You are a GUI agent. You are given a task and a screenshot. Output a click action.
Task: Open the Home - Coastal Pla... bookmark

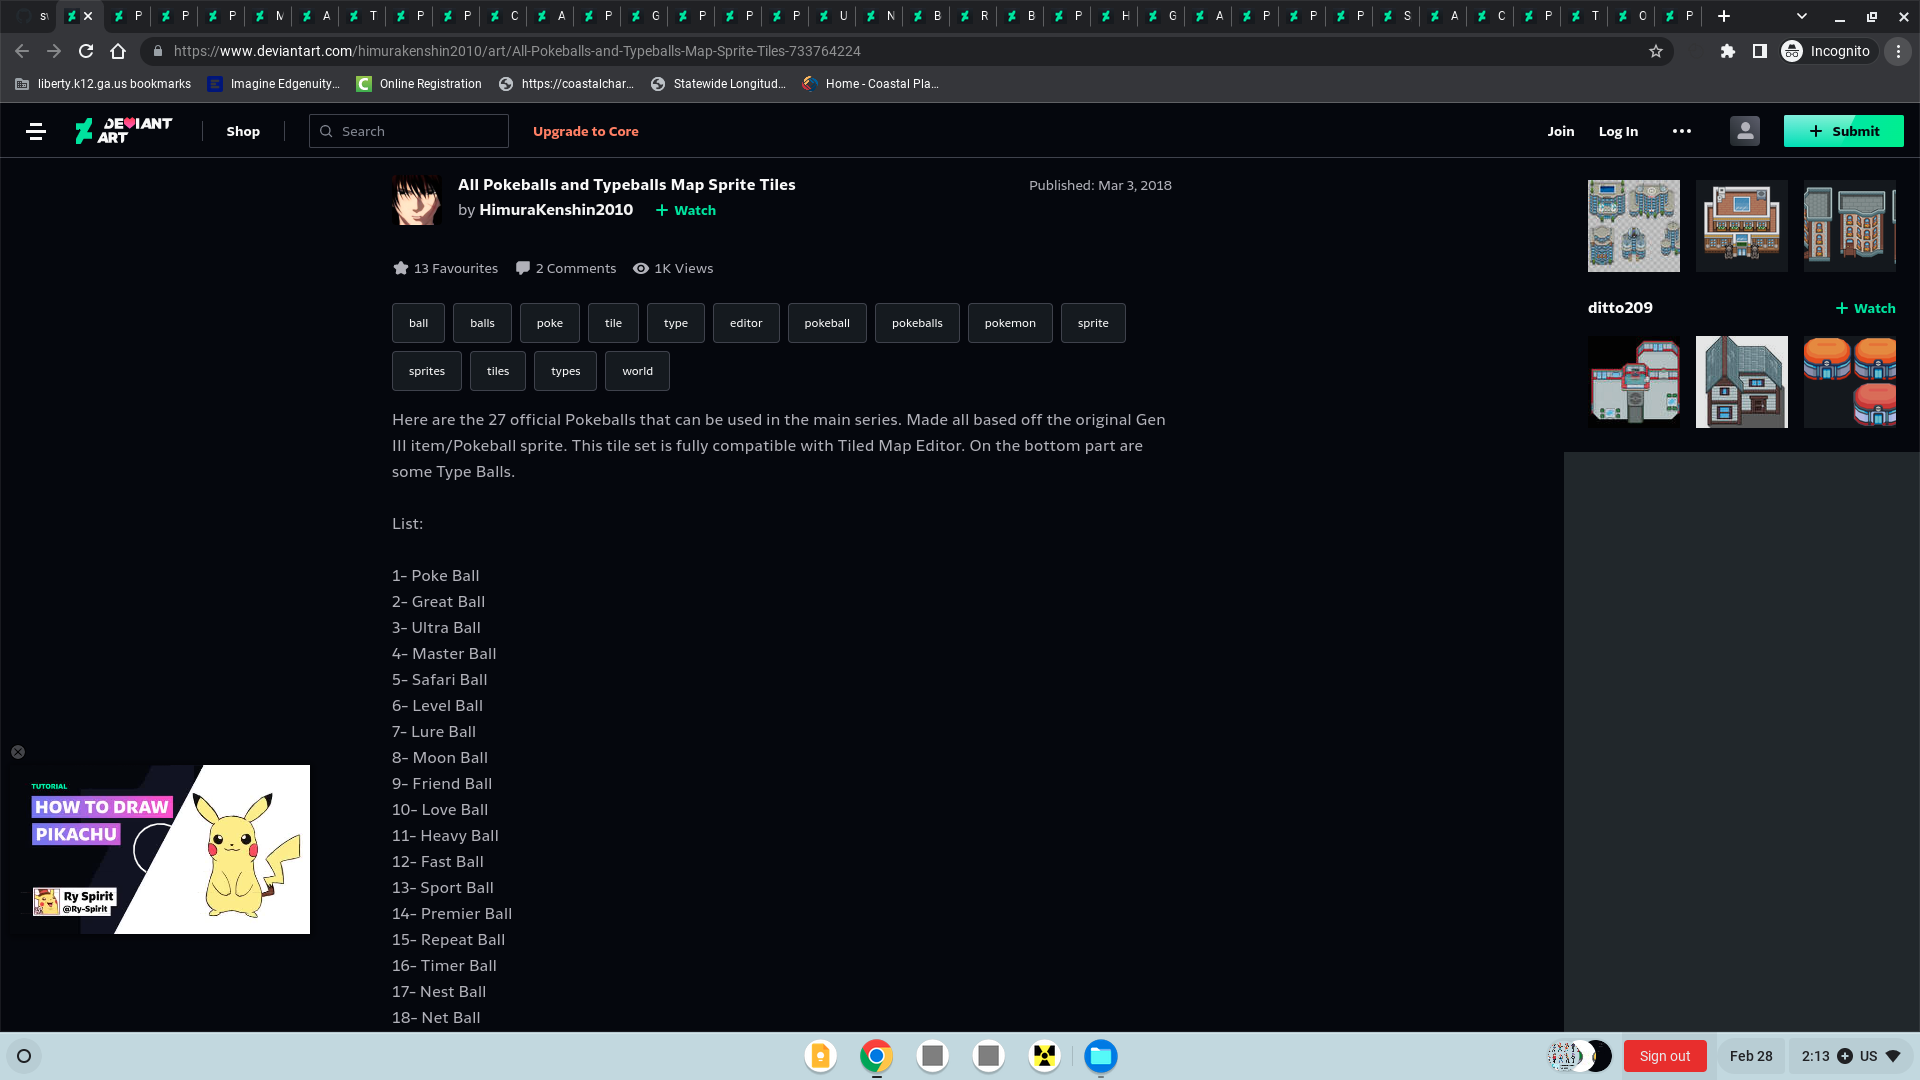pyautogui.click(x=870, y=84)
